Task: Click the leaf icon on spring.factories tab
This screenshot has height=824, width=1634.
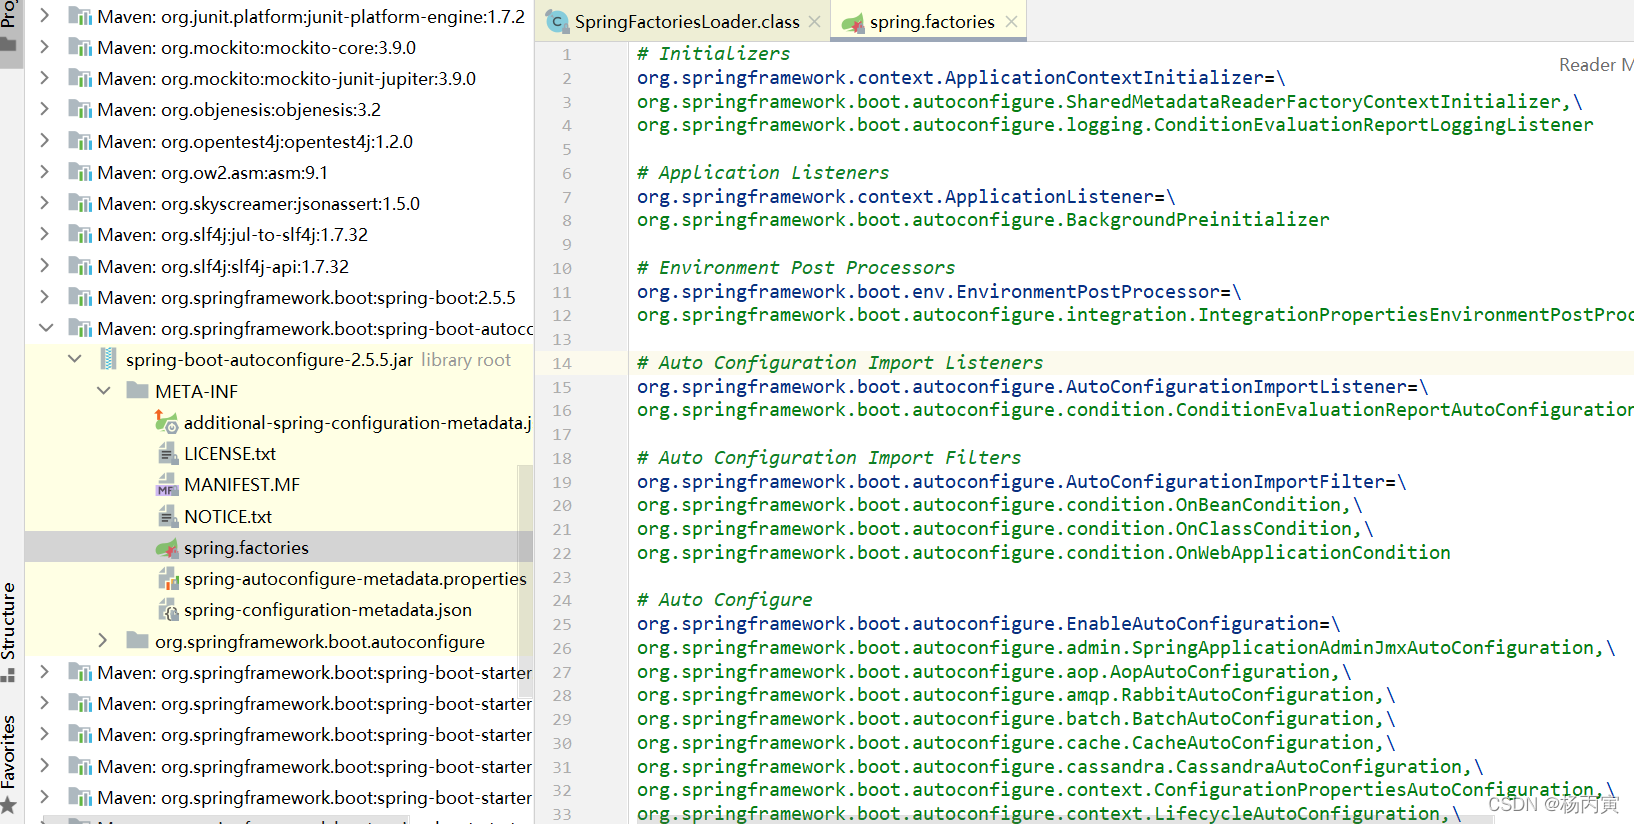Action: 853,22
